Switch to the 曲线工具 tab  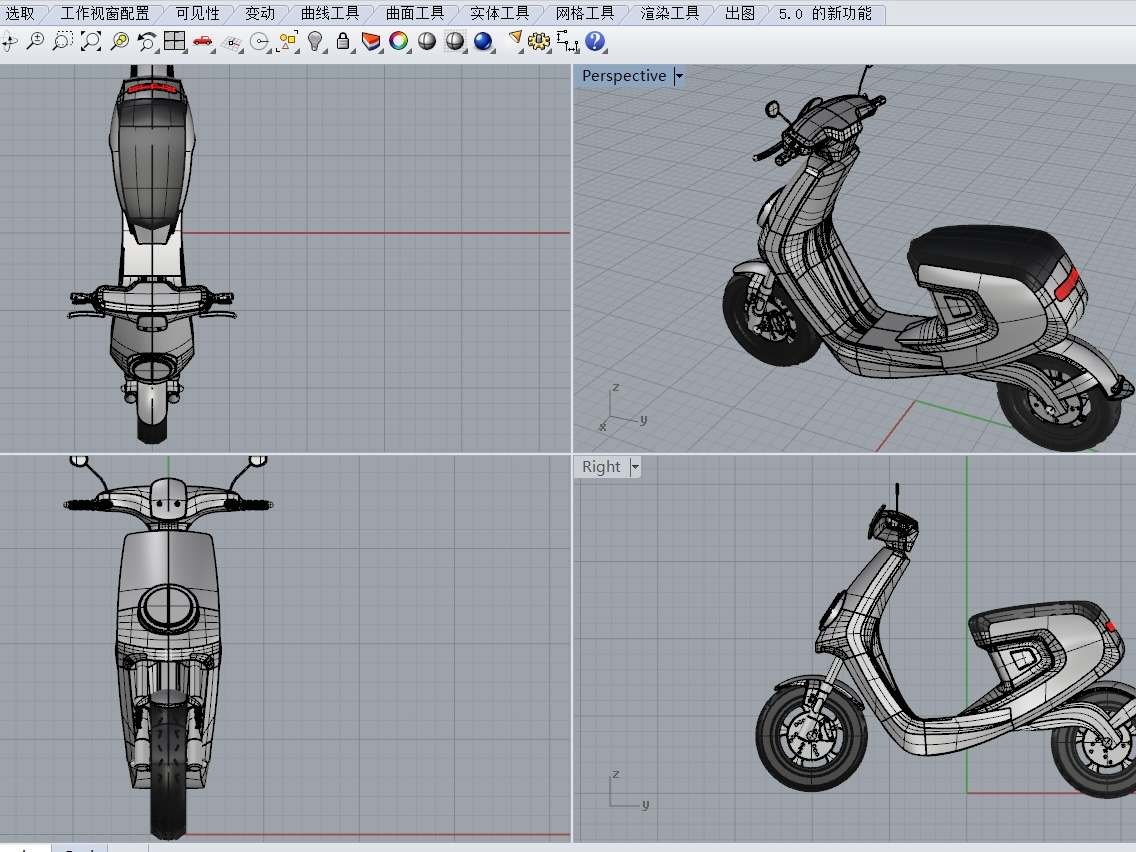(330, 13)
